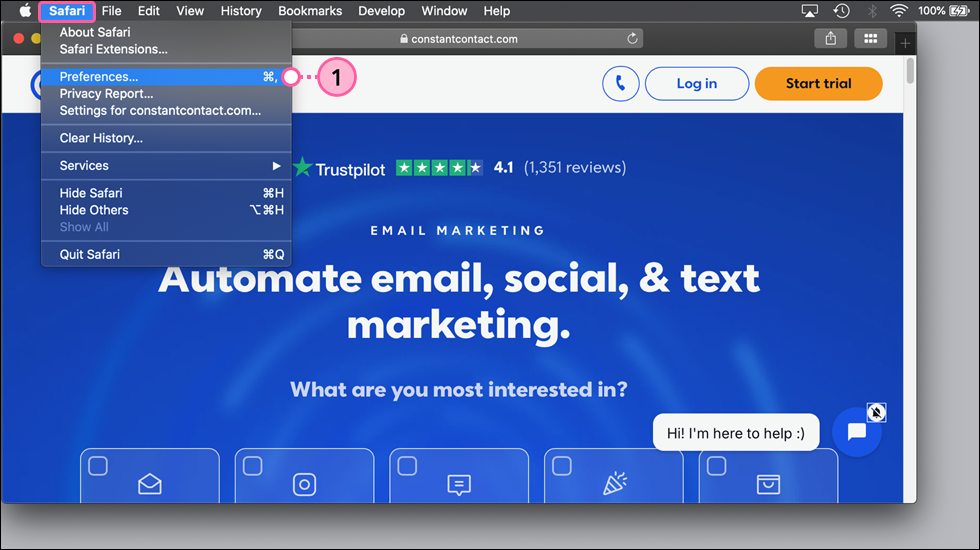
Task: Choose Preferences… from the Safari menu
Action: pos(99,77)
